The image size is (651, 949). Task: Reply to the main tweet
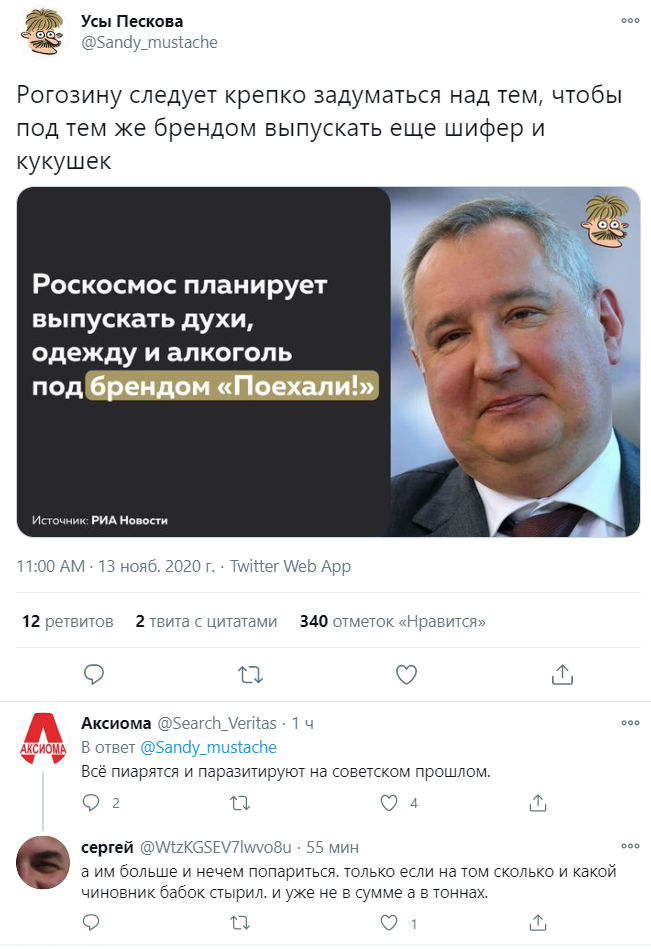click(94, 674)
